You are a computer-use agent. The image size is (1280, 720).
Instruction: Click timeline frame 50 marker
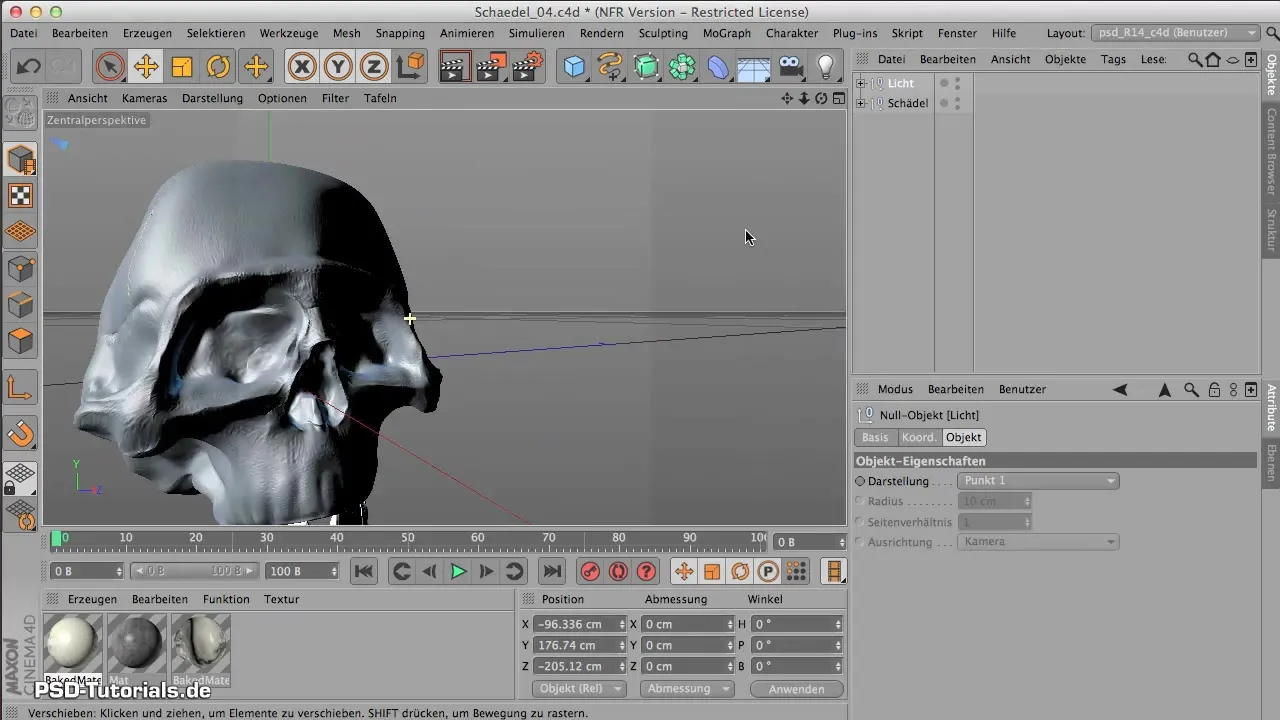(407, 540)
